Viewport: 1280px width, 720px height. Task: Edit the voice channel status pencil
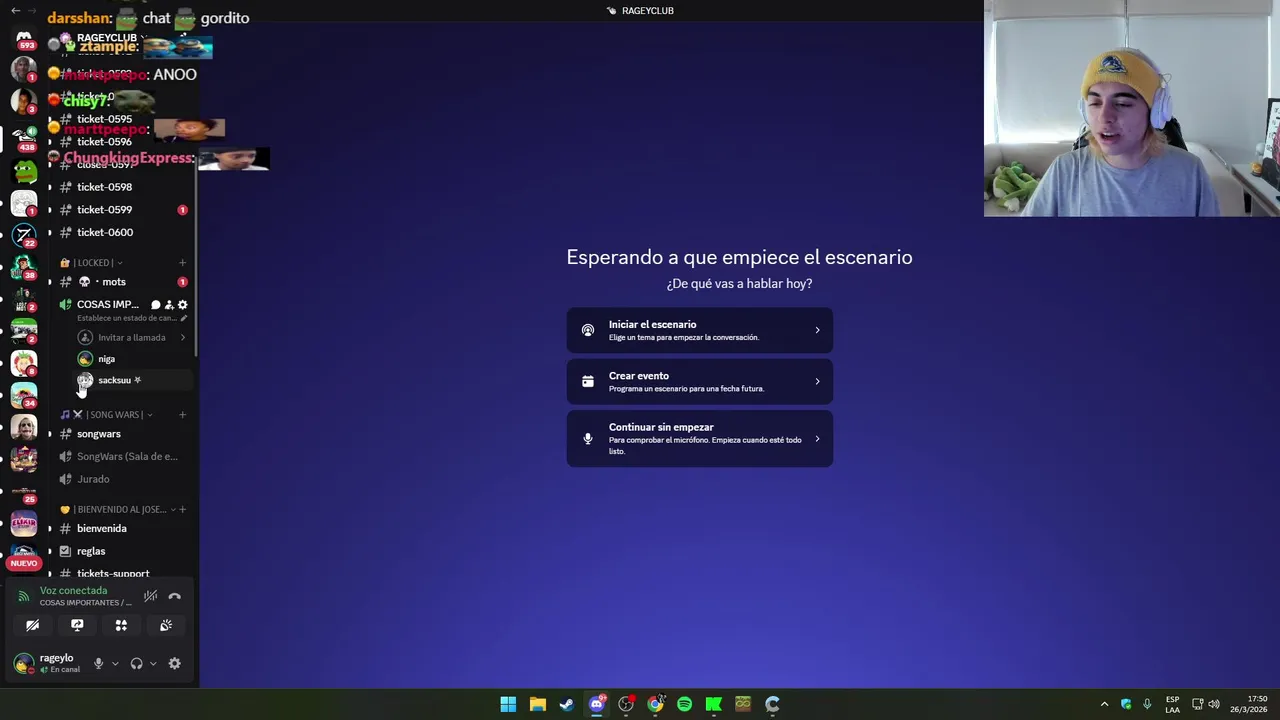184,318
